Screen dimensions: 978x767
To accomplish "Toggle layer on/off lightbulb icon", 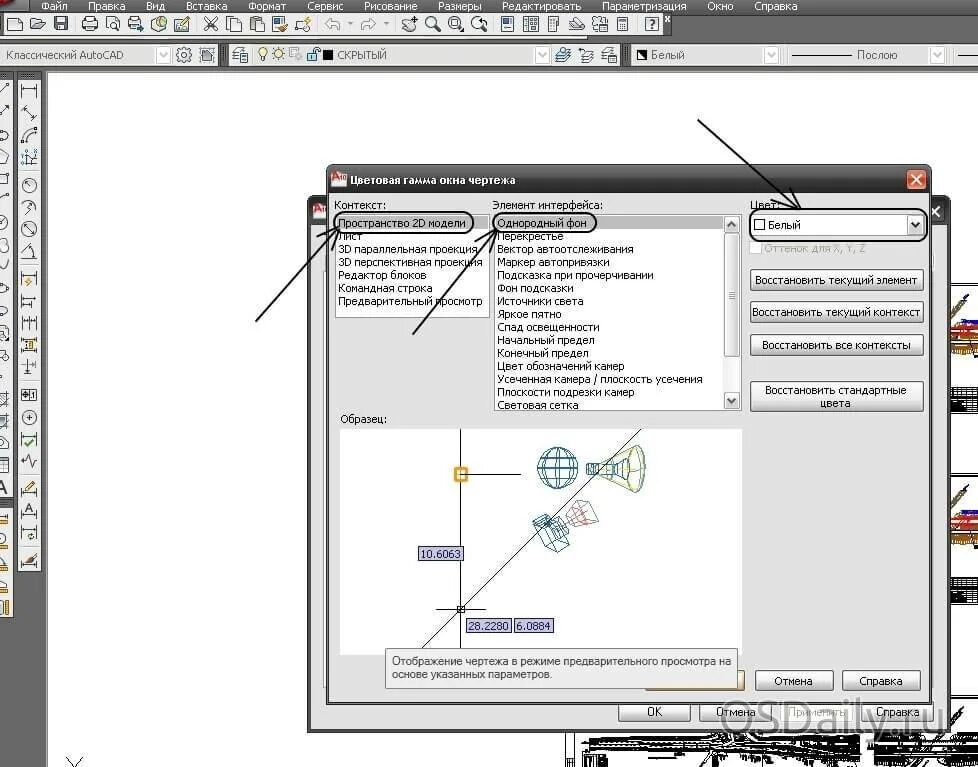I will (263, 55).
